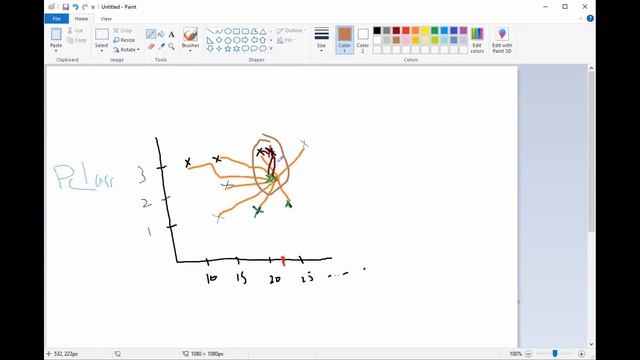Click the Cut scissors icon

coord(70,31)
